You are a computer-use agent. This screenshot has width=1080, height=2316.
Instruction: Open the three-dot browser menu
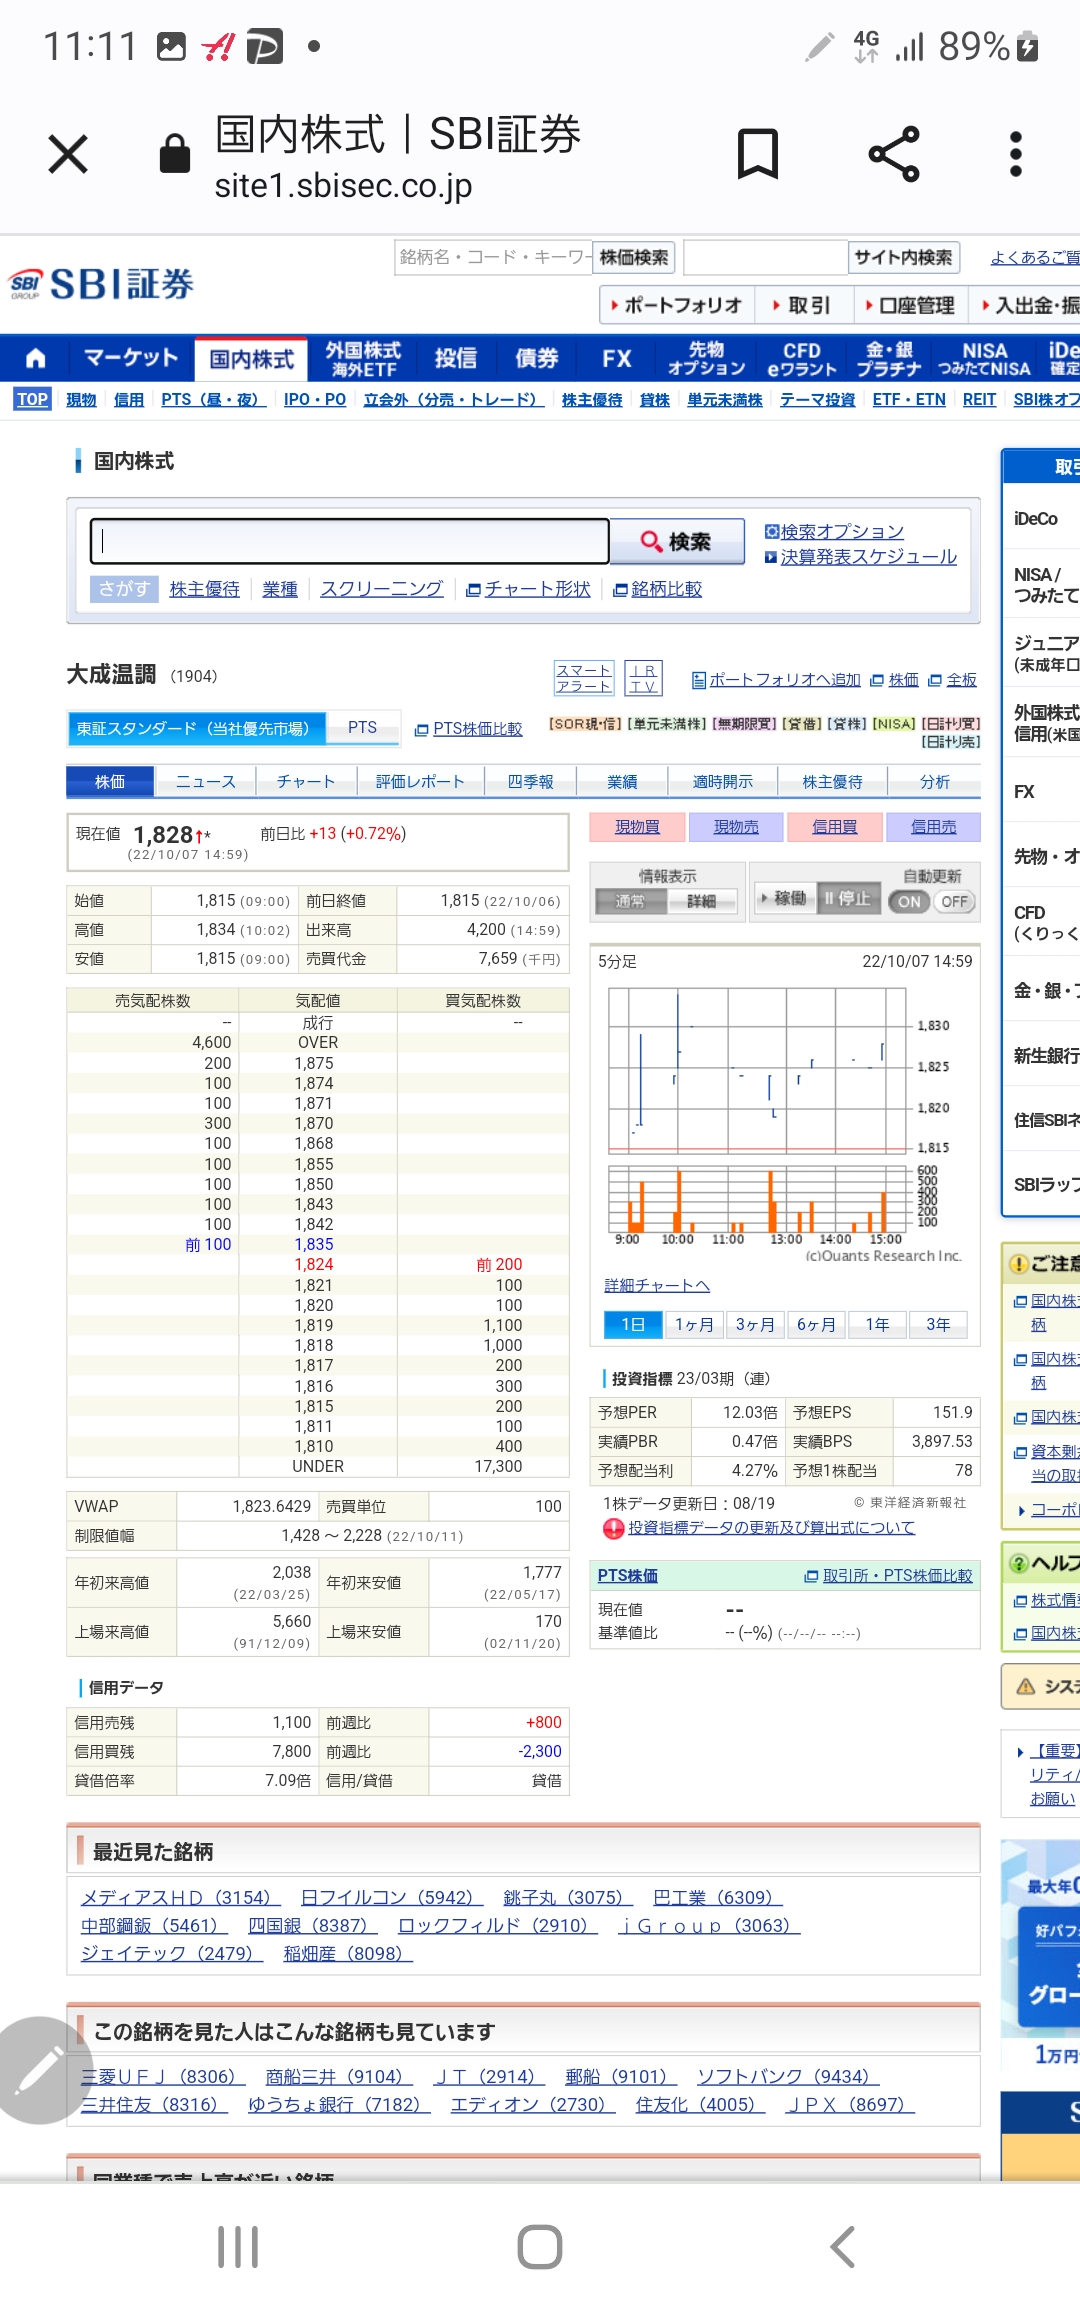[1016, 154]
